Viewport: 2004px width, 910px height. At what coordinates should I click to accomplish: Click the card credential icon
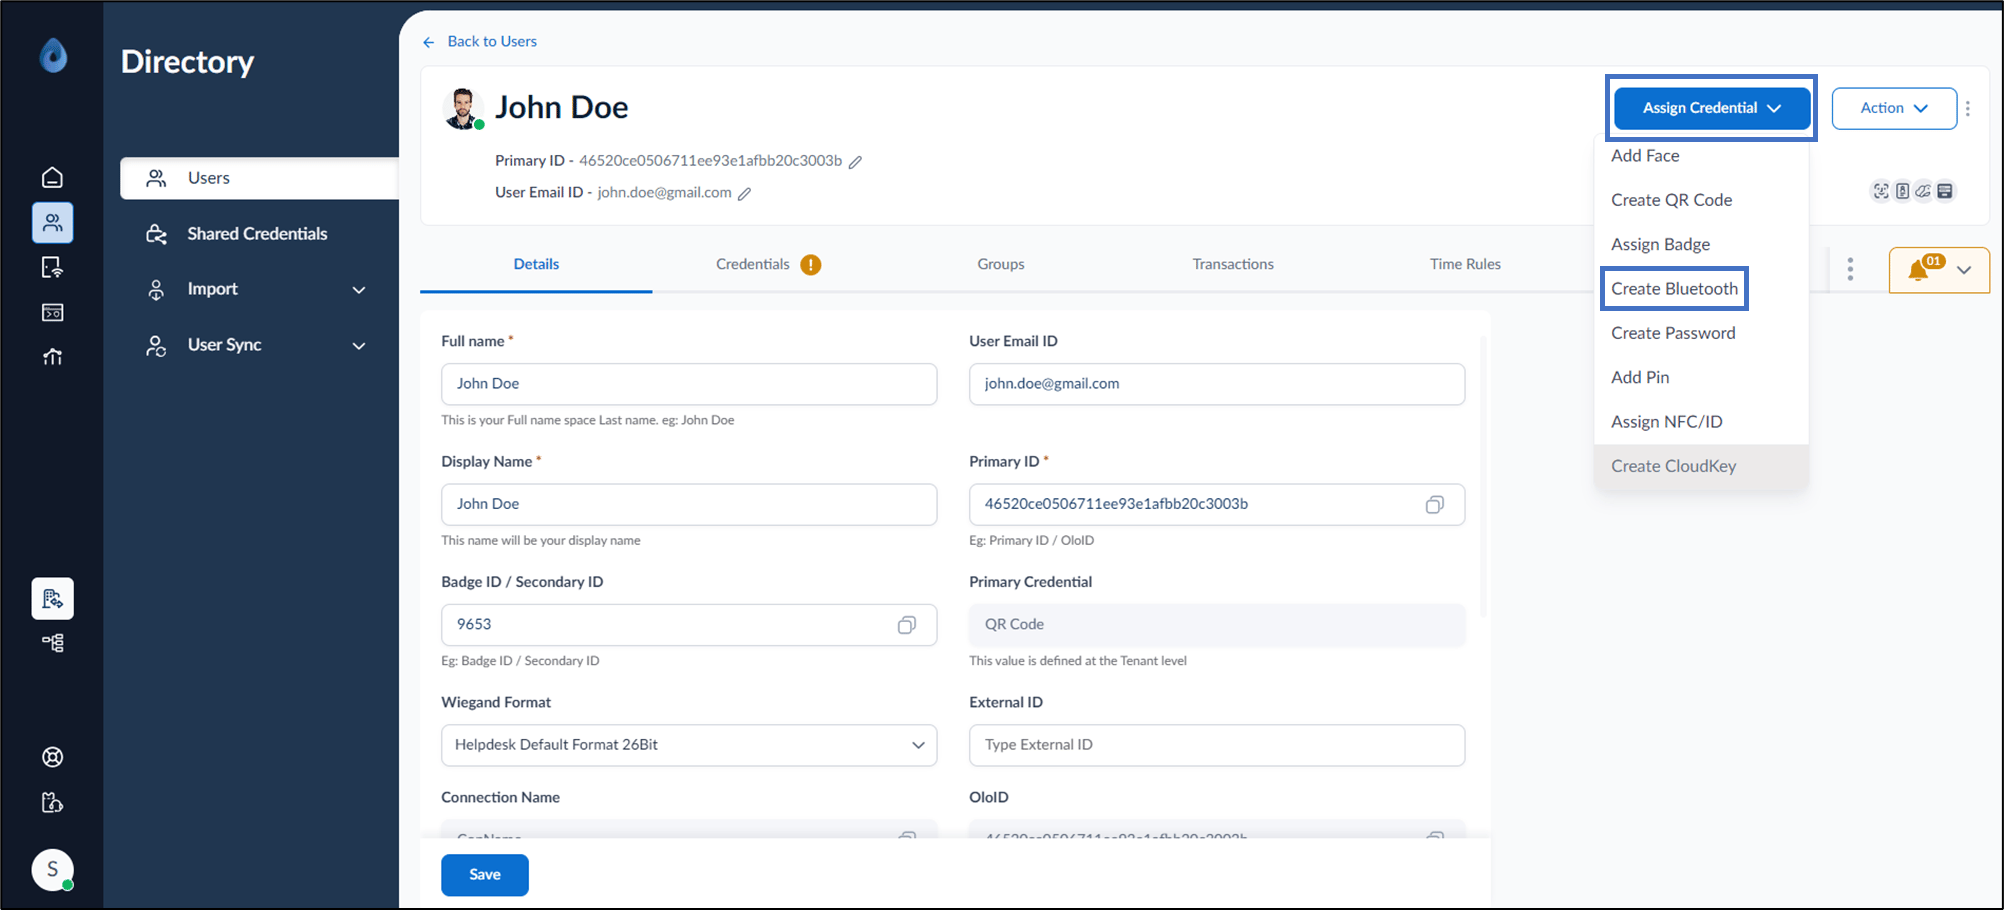click(1945, 191)
